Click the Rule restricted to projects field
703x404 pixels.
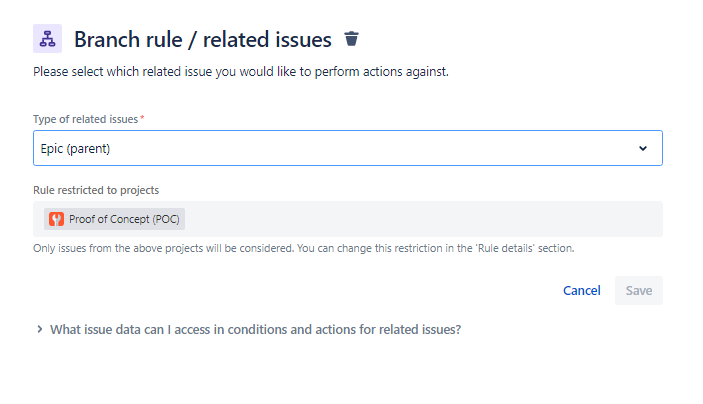[x=348, y=219]
